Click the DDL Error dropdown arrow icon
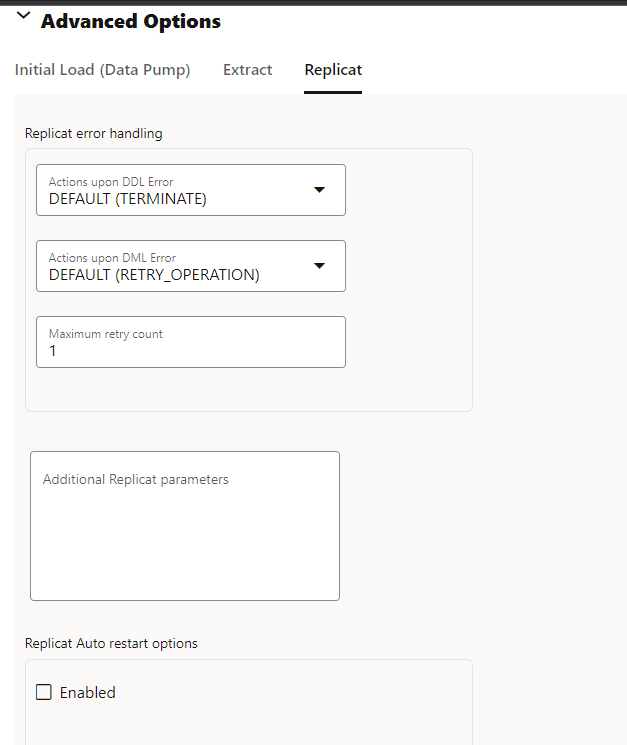This screenshot has height=745, width=627. pos(319,190)
